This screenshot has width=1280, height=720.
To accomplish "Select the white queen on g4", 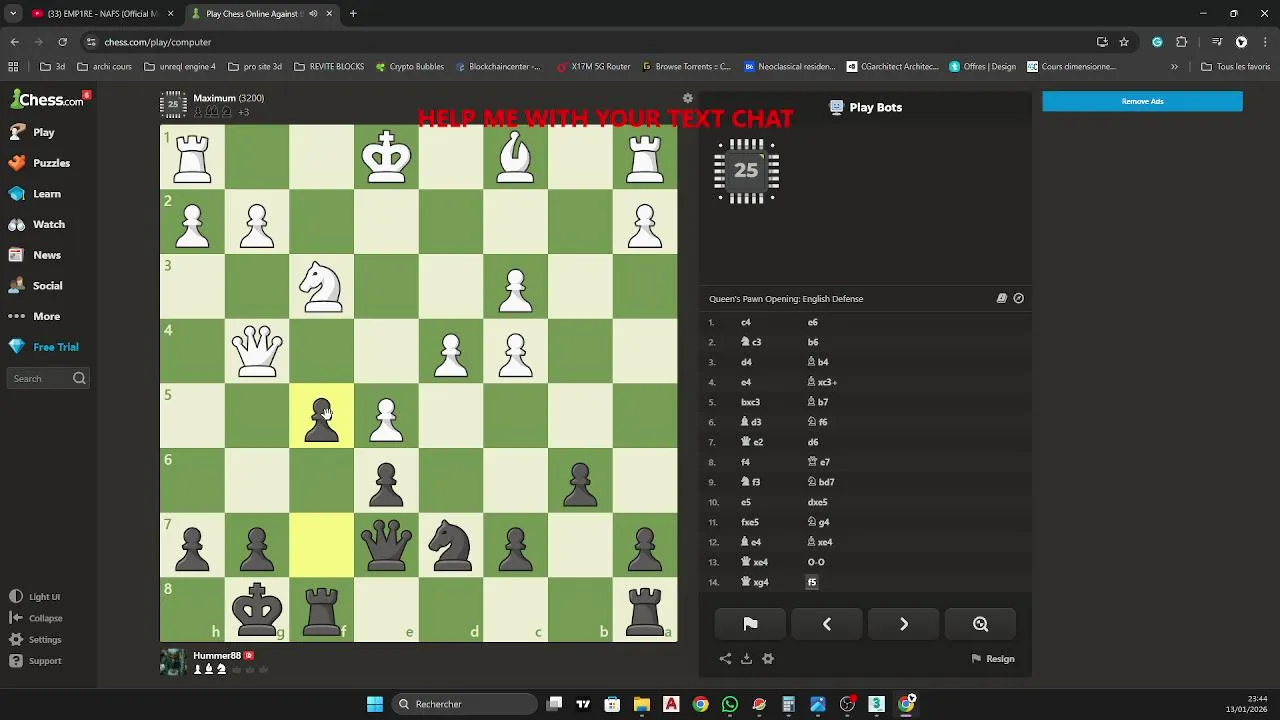I will [x=257, y=352].
